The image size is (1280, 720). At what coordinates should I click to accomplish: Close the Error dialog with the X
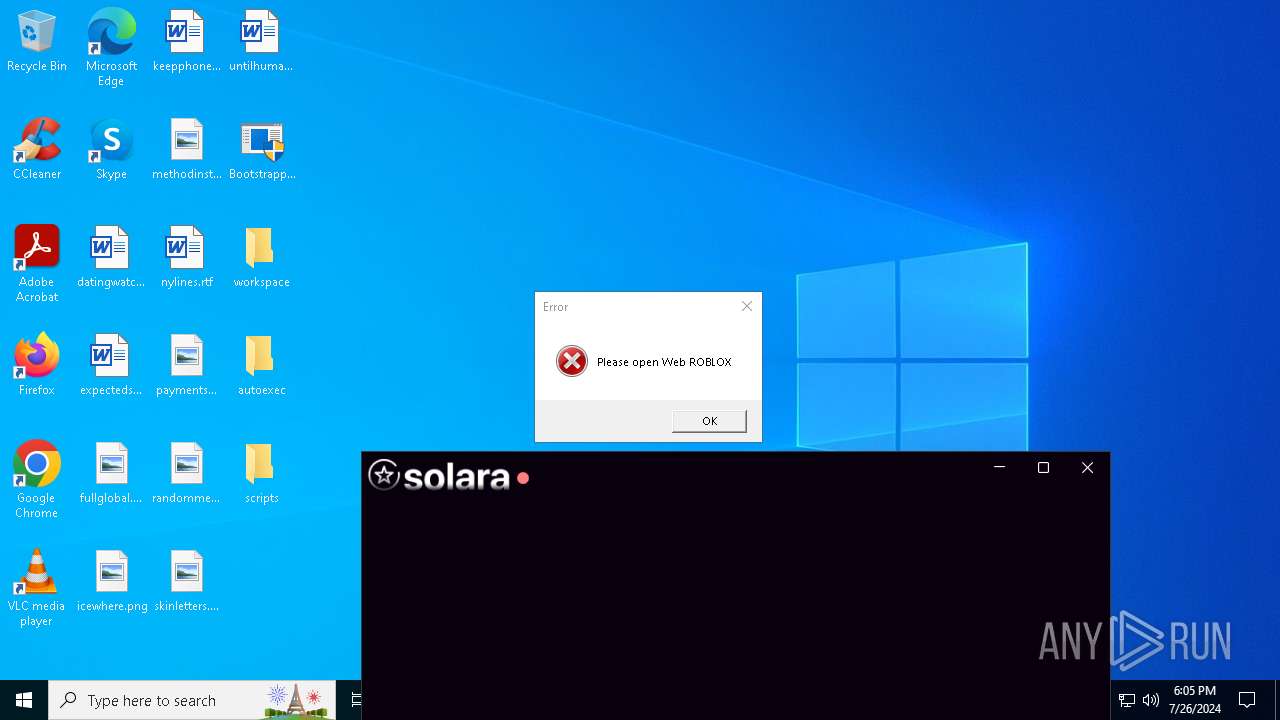coord(746,307)
